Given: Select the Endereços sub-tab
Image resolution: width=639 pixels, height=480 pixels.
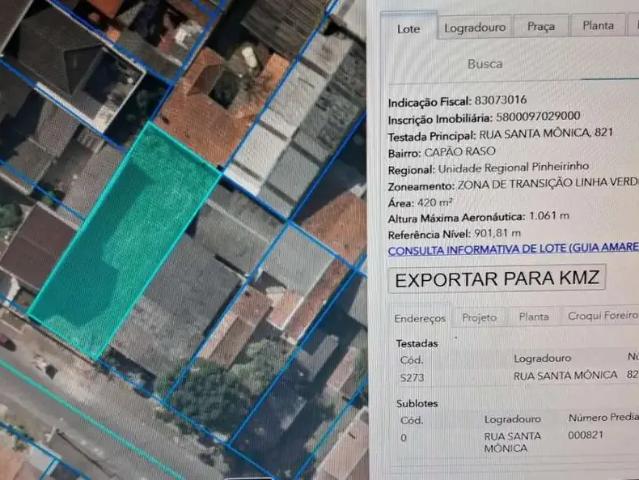Looking at the screenshot, I should 420,317.
